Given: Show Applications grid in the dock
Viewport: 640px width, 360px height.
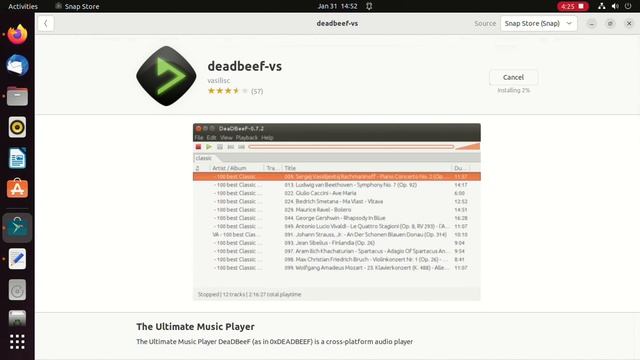Looking at the screenshot, I should tap(17, 342).
